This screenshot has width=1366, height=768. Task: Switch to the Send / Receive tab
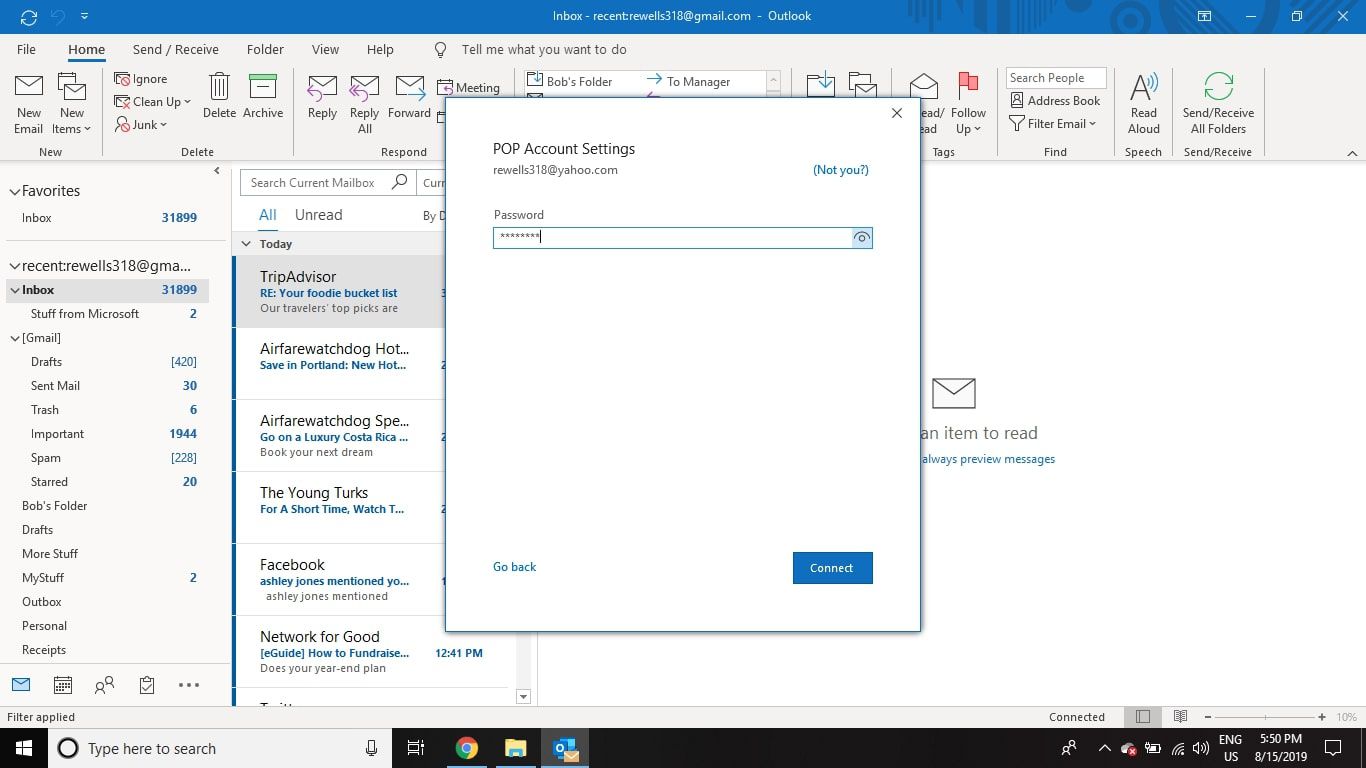176,49
